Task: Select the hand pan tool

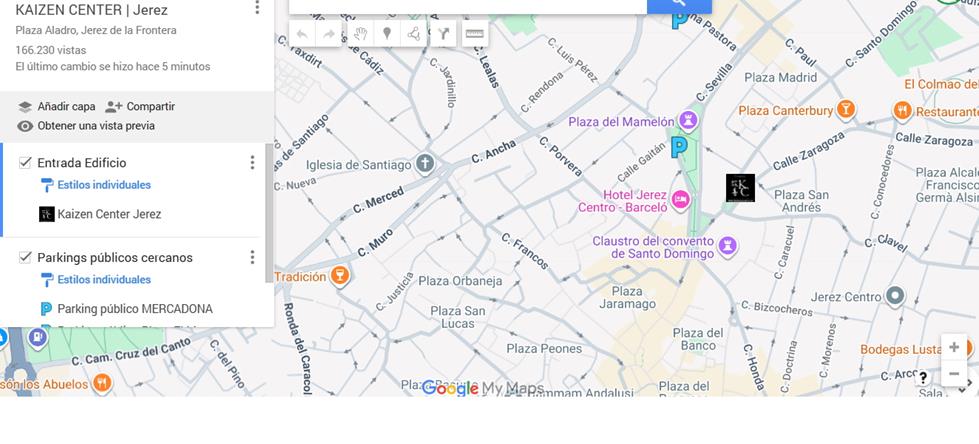Action: click(x=360, y=34)
